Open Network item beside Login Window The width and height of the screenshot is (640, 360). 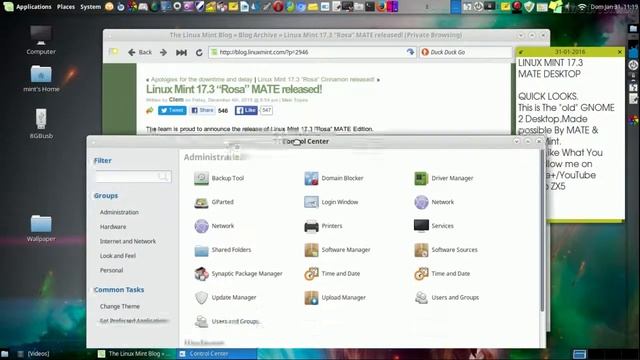click(434, 202)
